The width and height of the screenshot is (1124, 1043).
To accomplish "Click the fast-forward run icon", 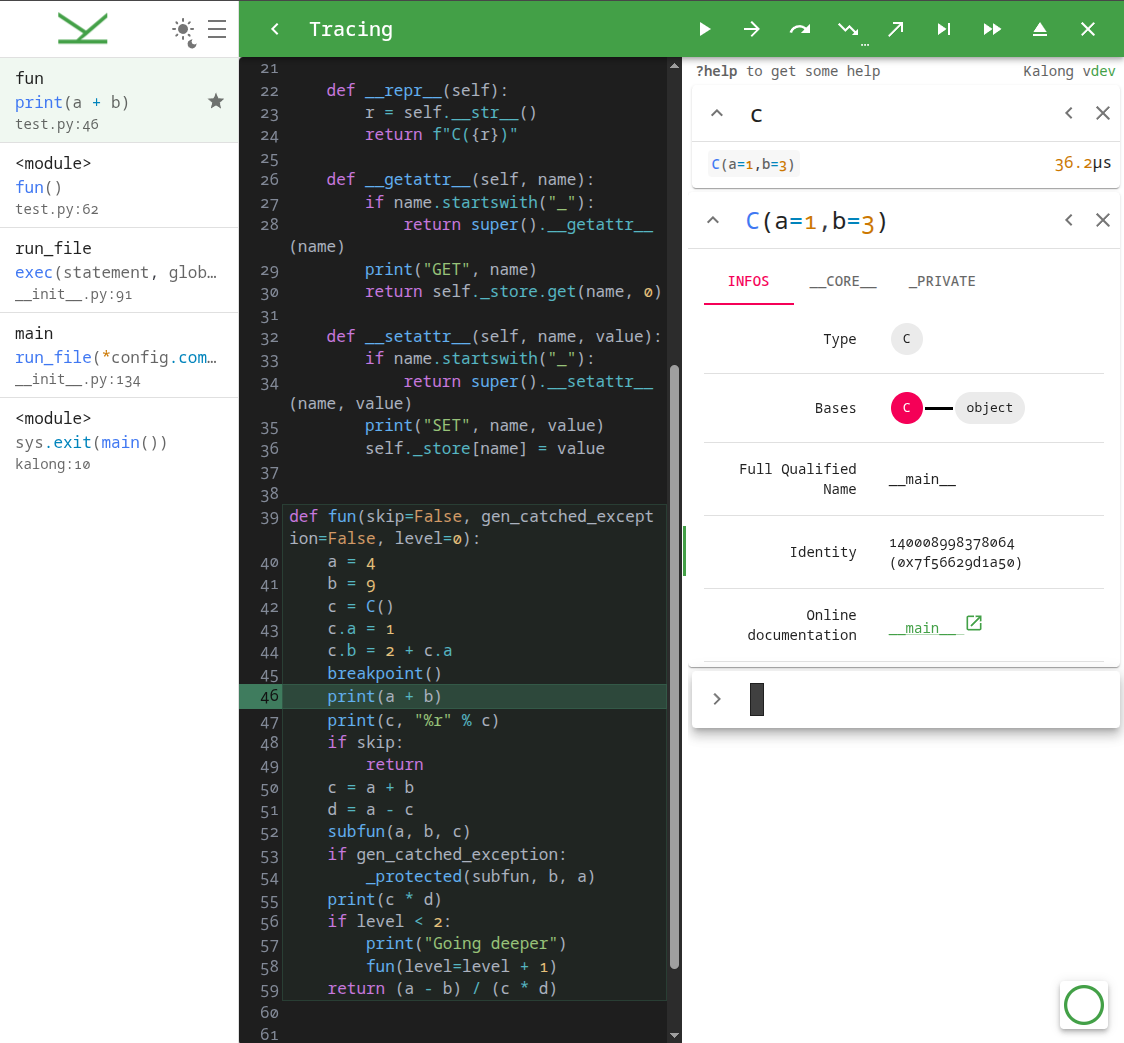I will (x=991, y=29).
